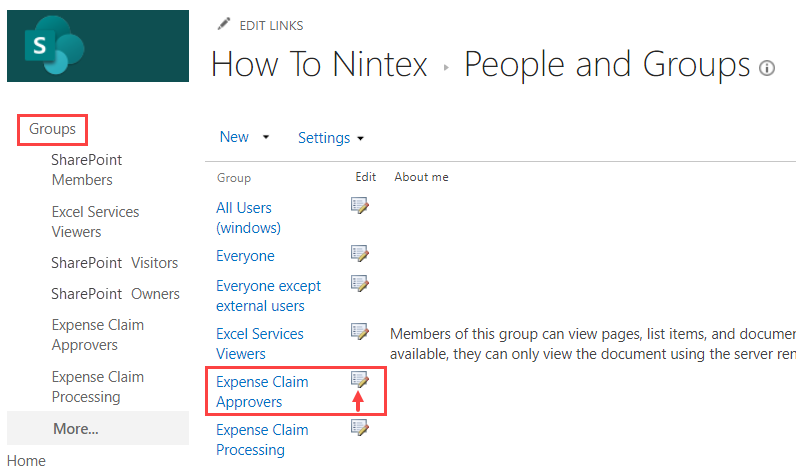
Task: Edit the All Users (windows) group
Action: (x=360, y=205)
